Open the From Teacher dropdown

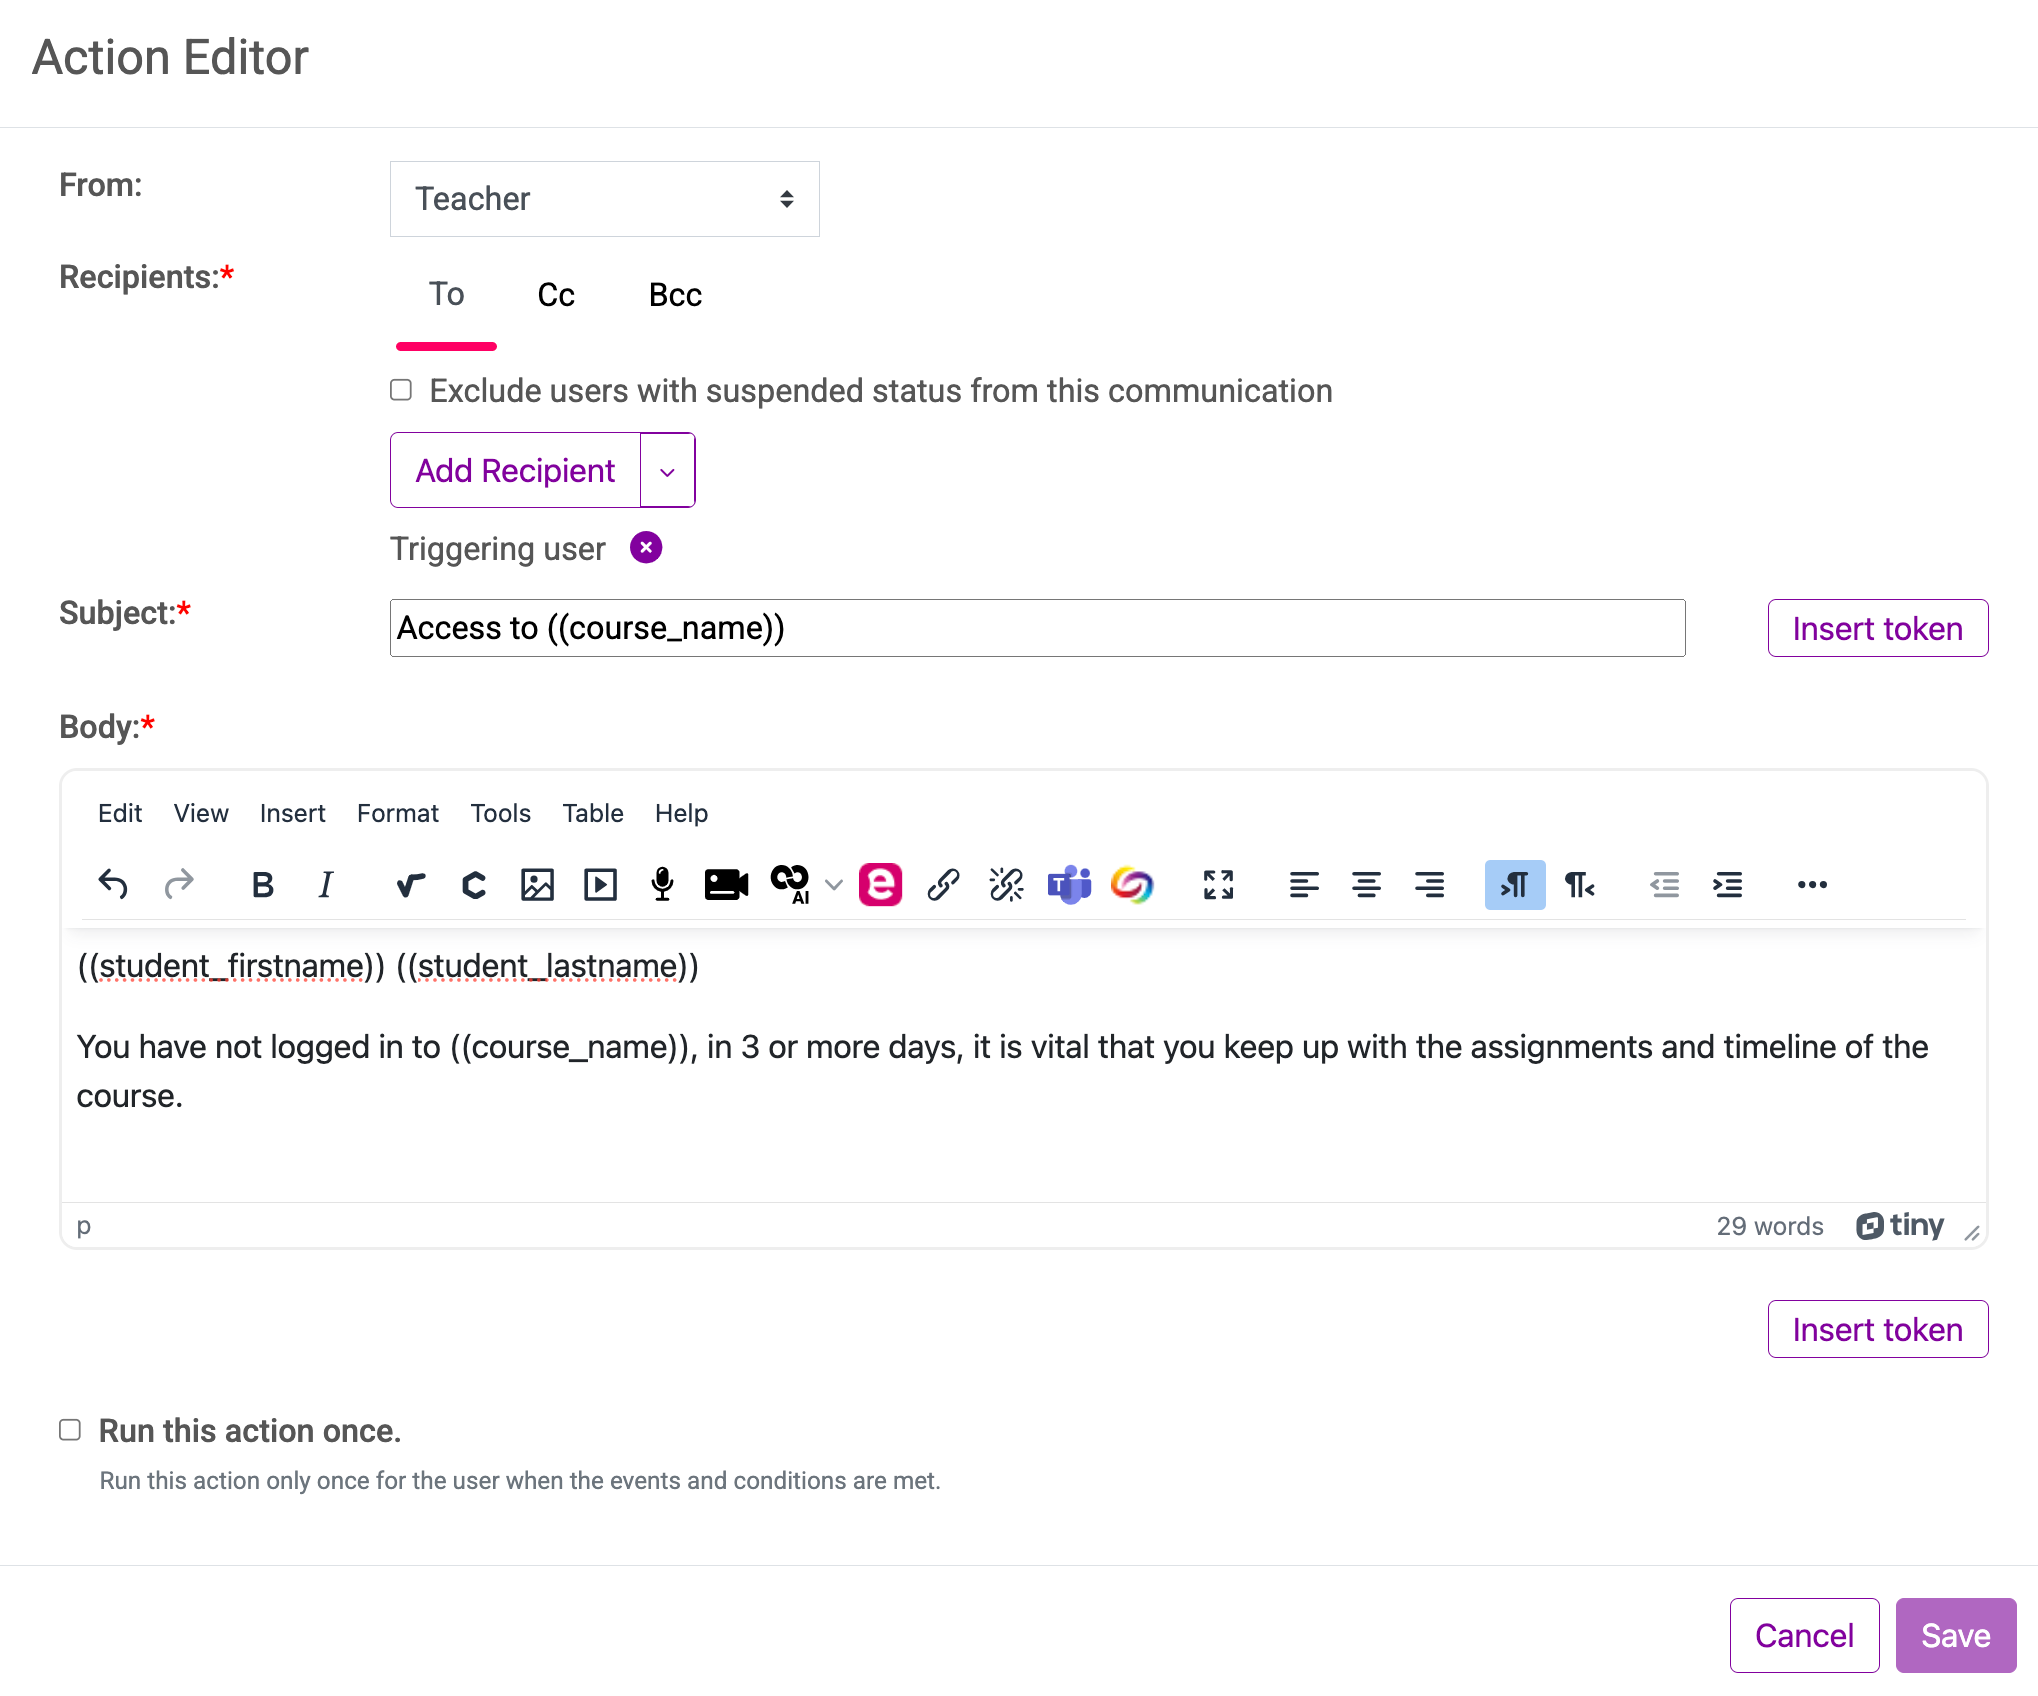coord(604,200)
